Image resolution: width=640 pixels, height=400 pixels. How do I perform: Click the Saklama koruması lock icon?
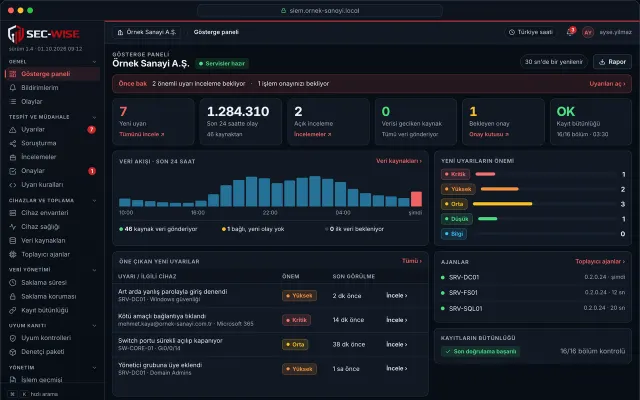click(x=13, y=296)
